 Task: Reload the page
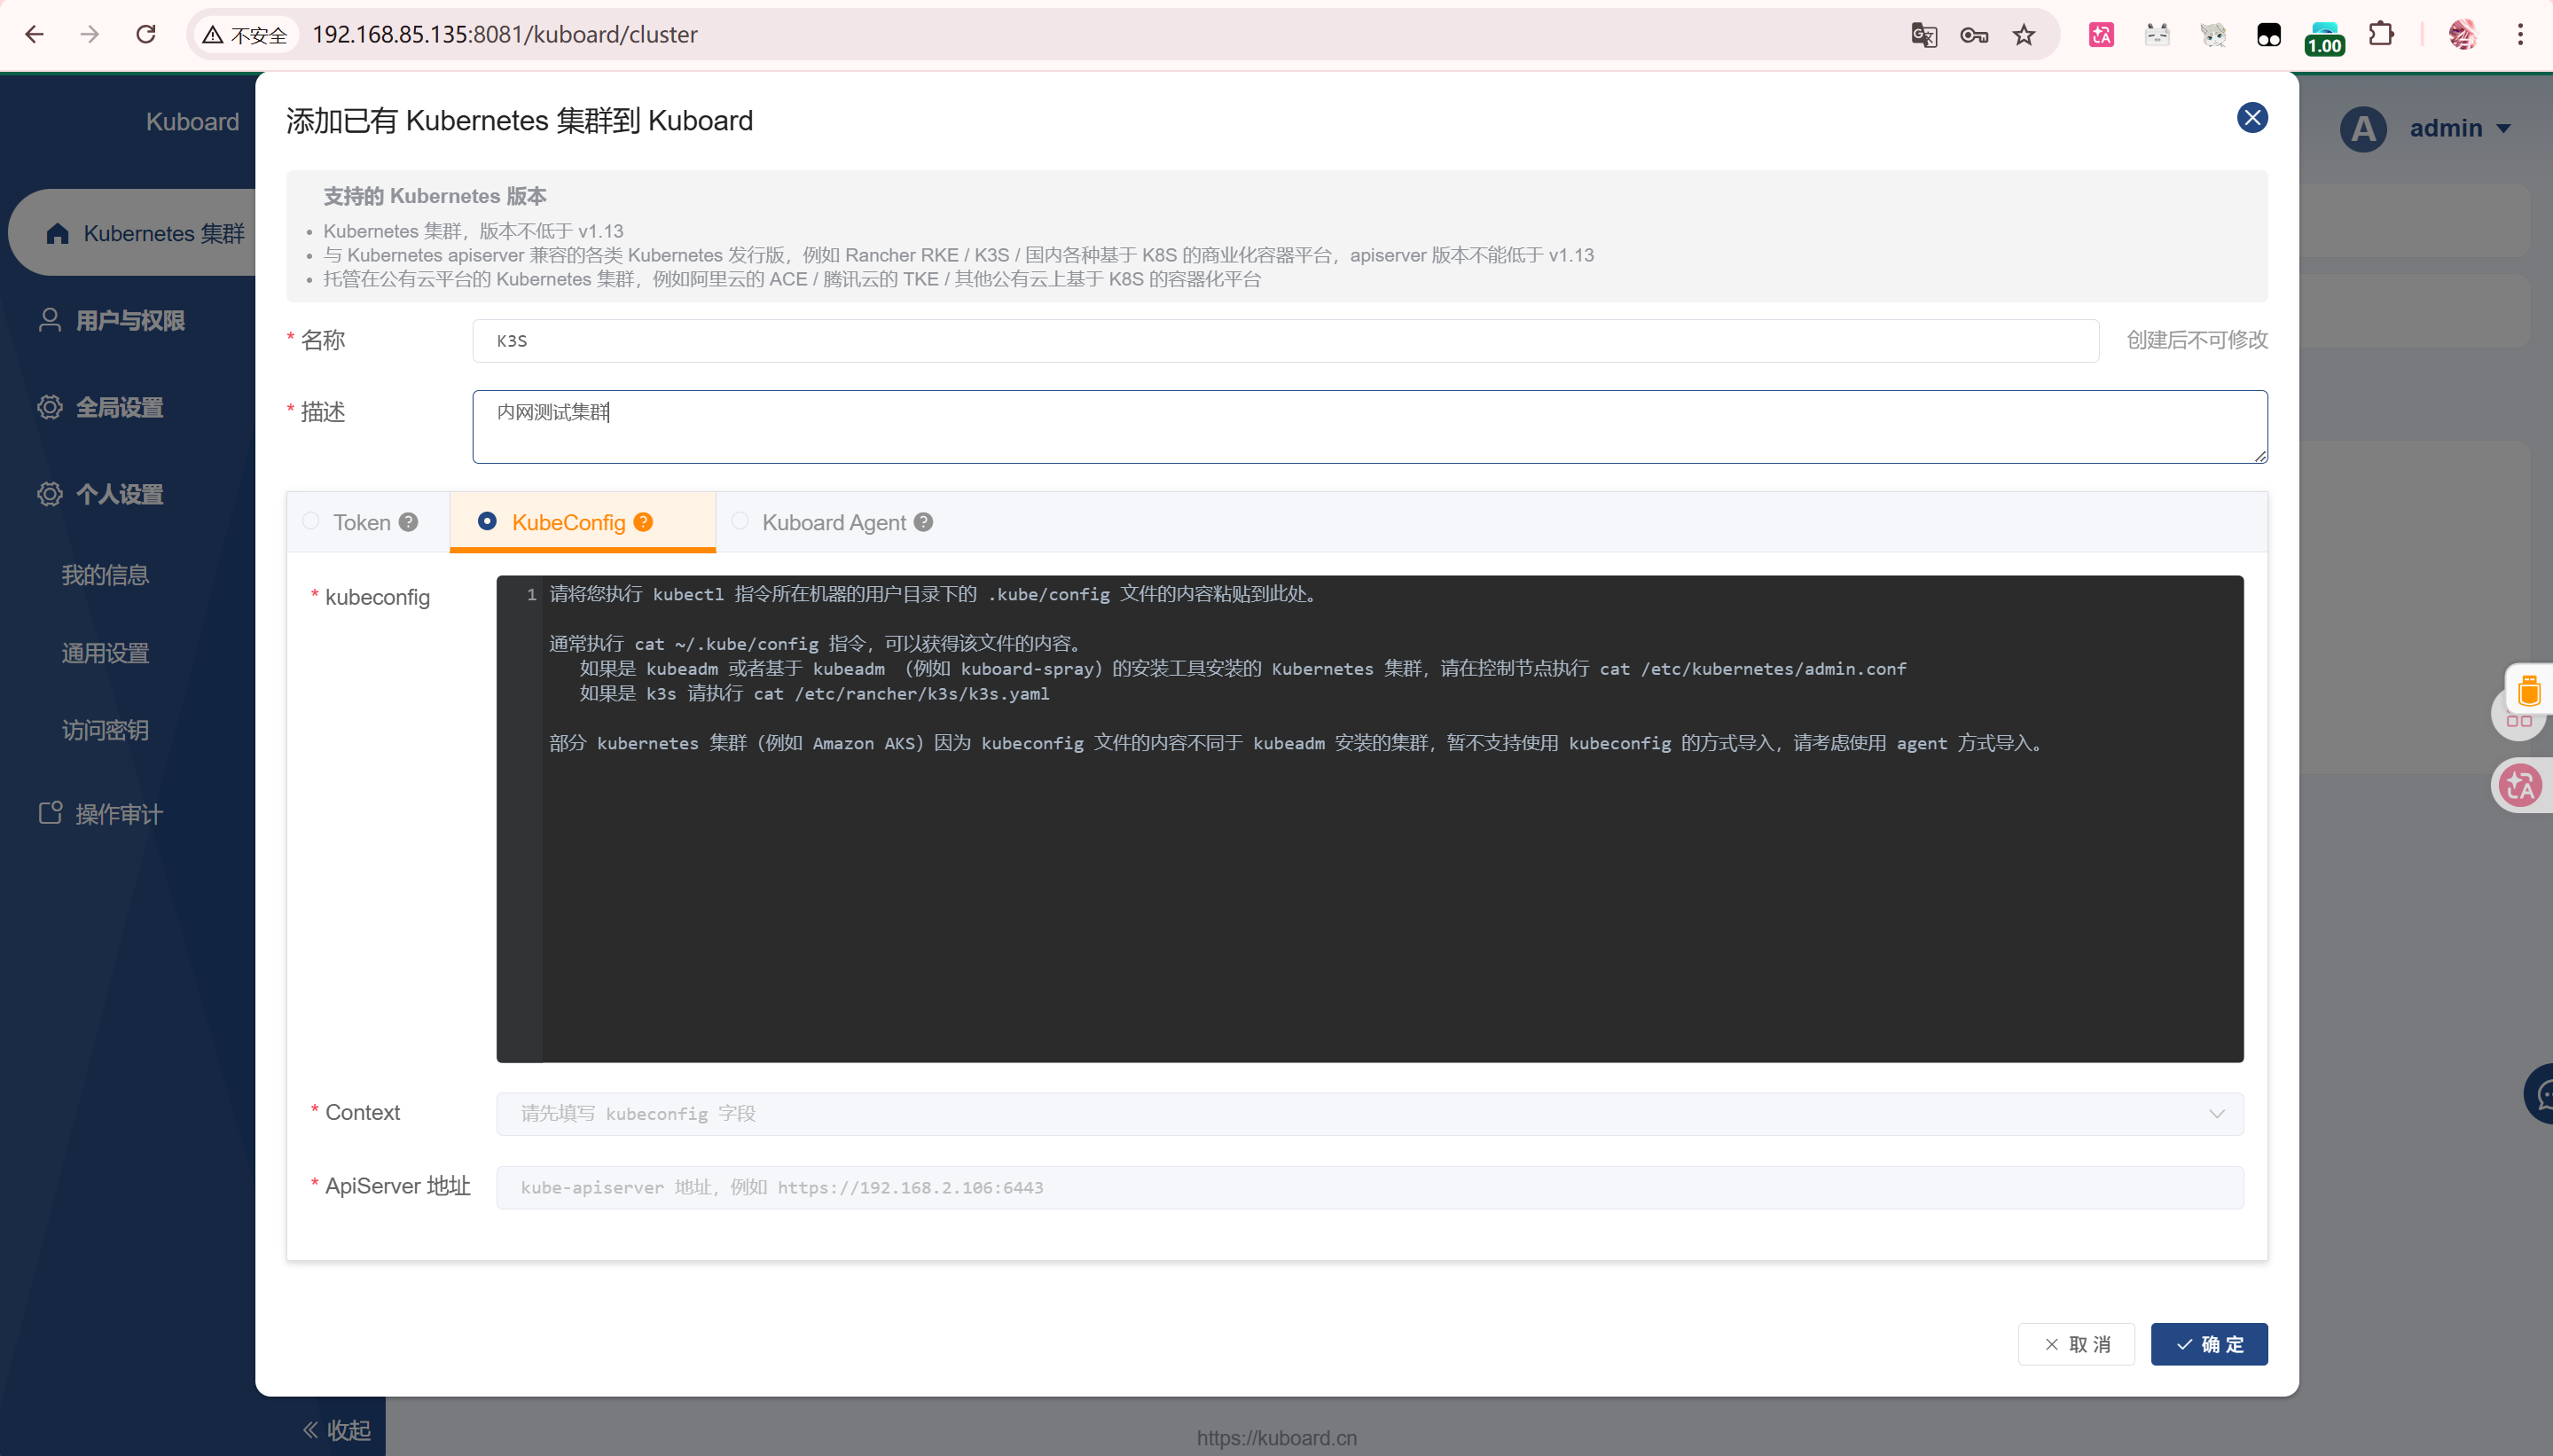[146, 35]
